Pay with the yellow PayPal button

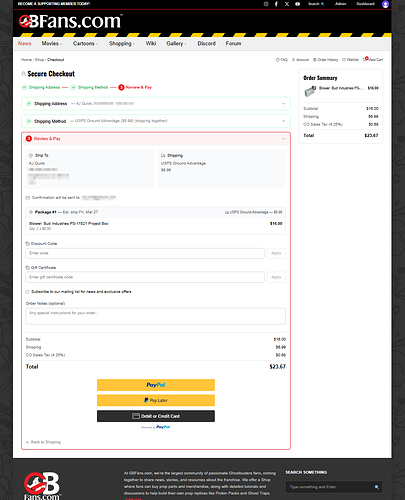pos(156,385)
